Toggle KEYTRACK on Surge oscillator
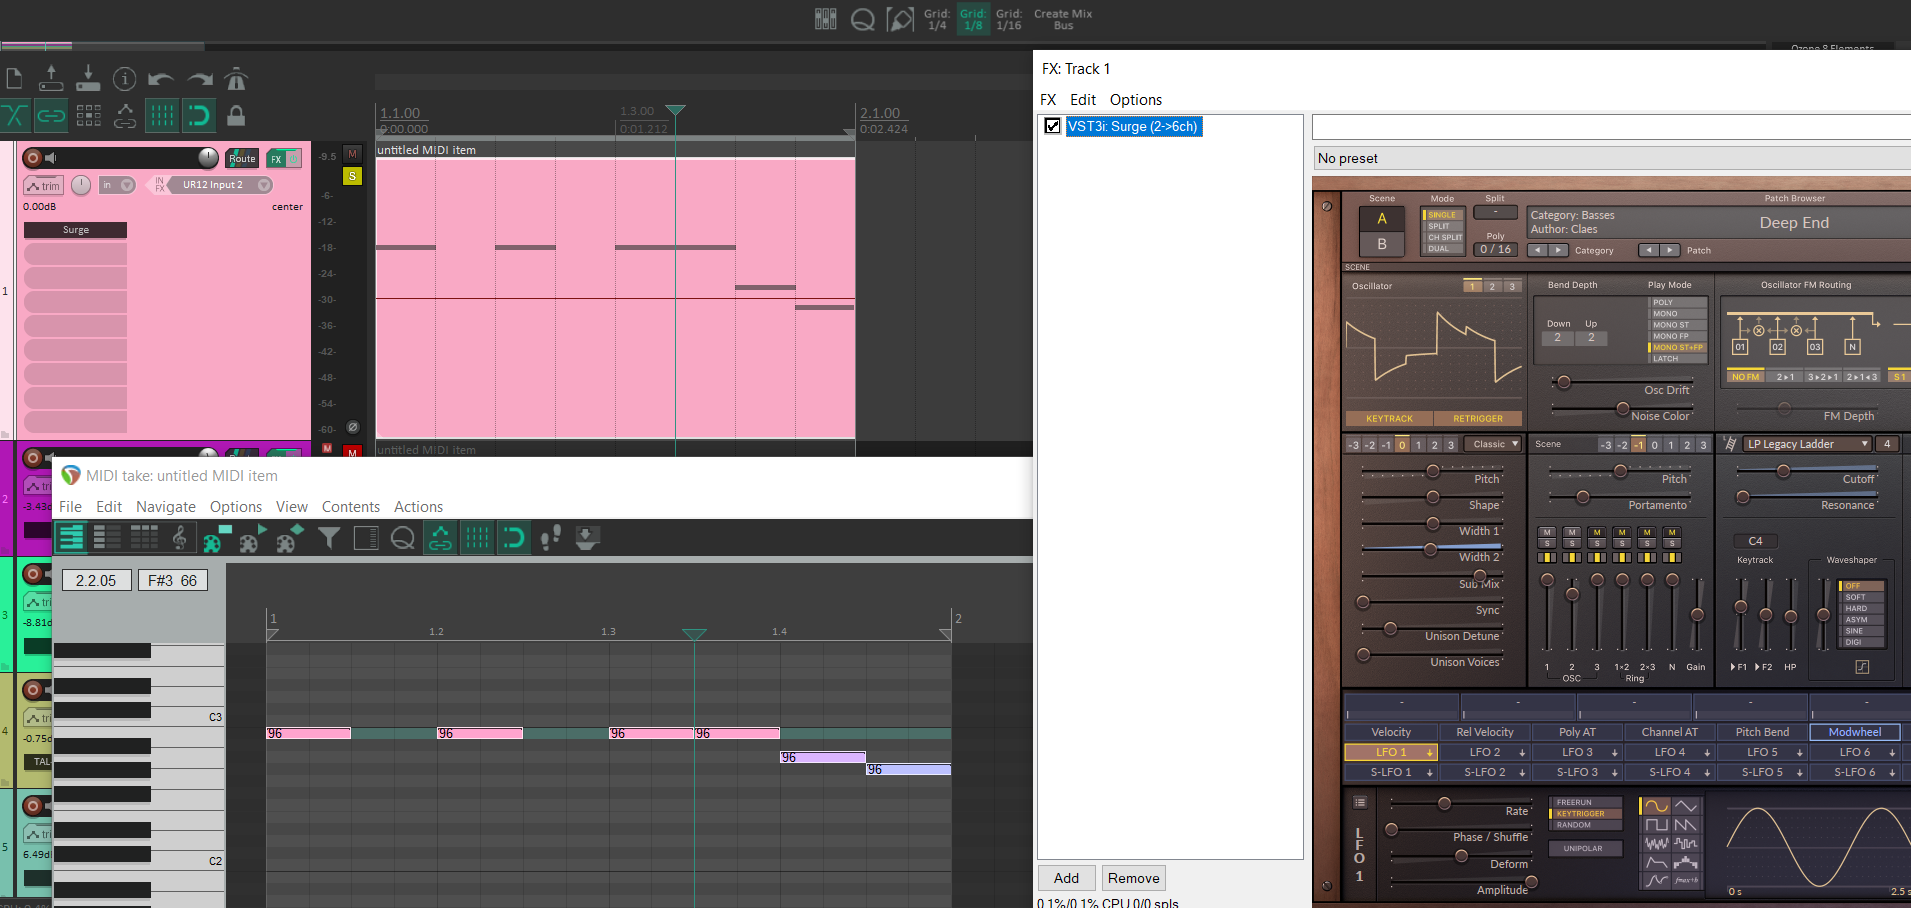This screenshot has width=1911, height=908. [1389, 419]
